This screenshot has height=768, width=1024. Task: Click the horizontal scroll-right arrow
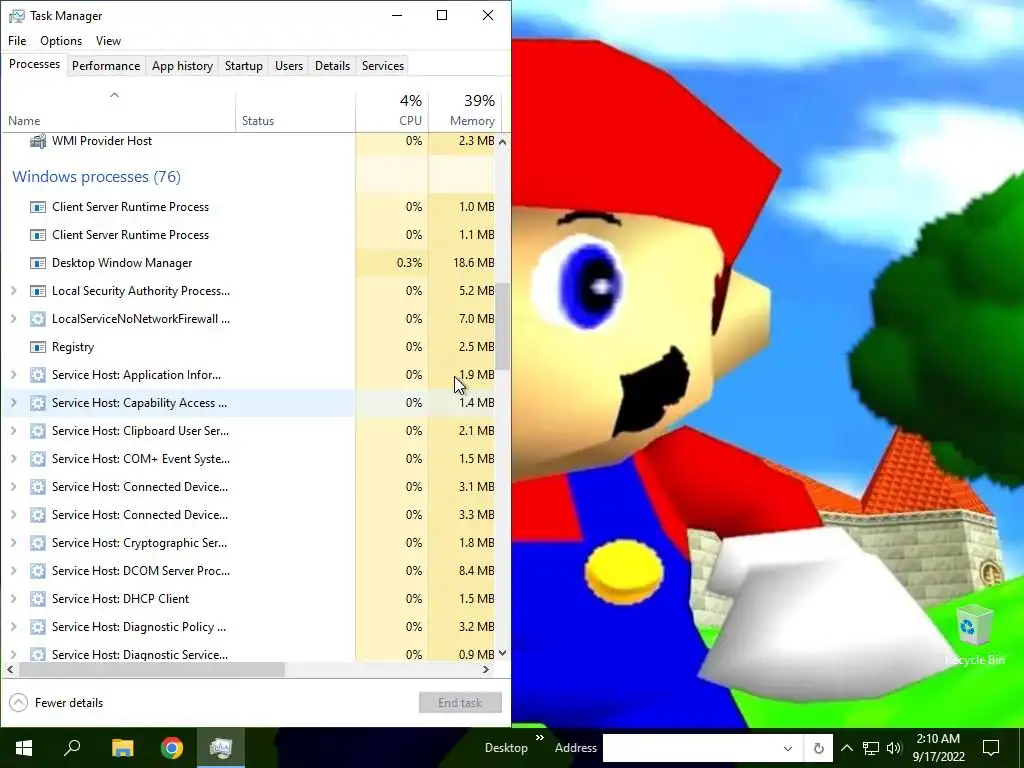pyautogui.click(x=486, y=669)
